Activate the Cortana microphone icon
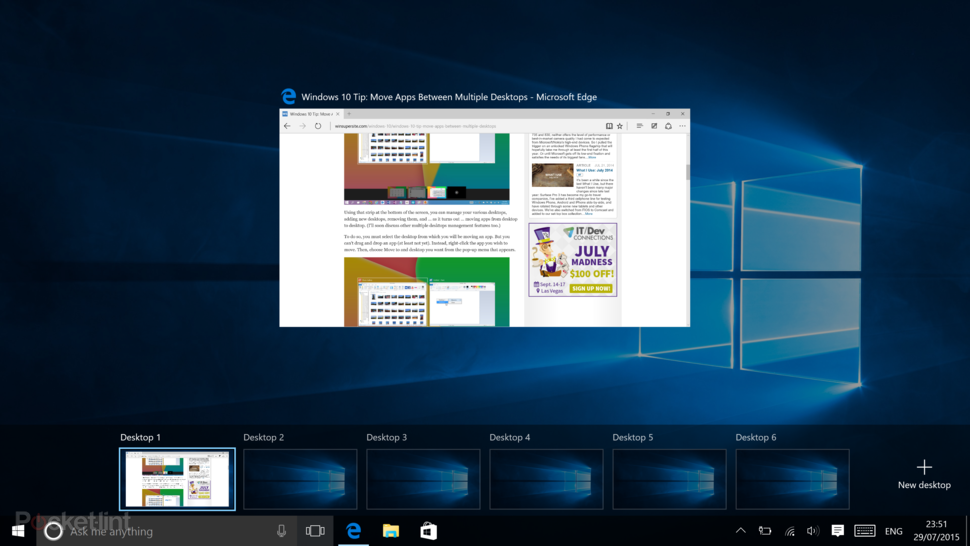Screen dimensions: 970x546 (x=281, y=531)
